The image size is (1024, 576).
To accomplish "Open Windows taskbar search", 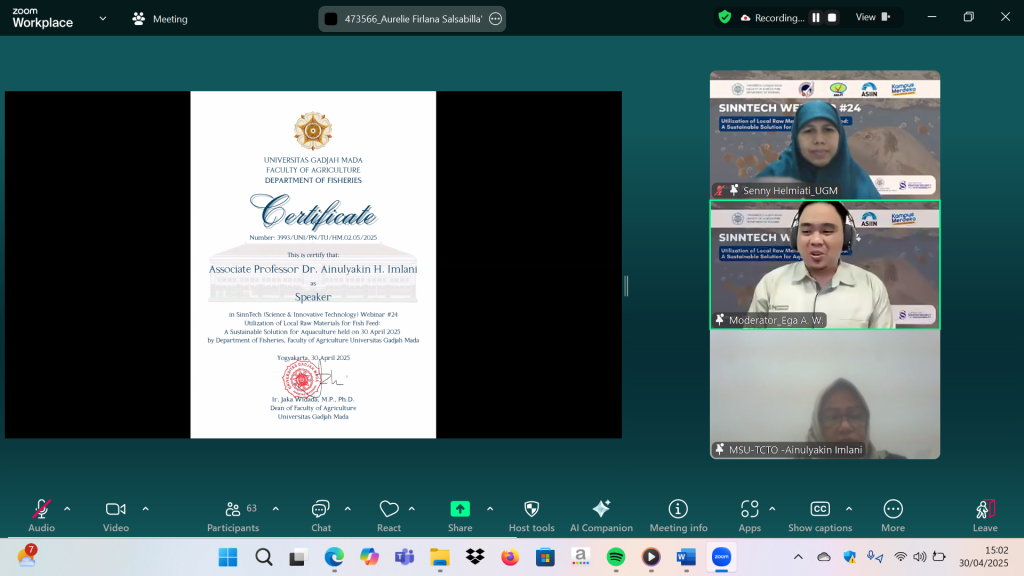I will pos(264,557).
